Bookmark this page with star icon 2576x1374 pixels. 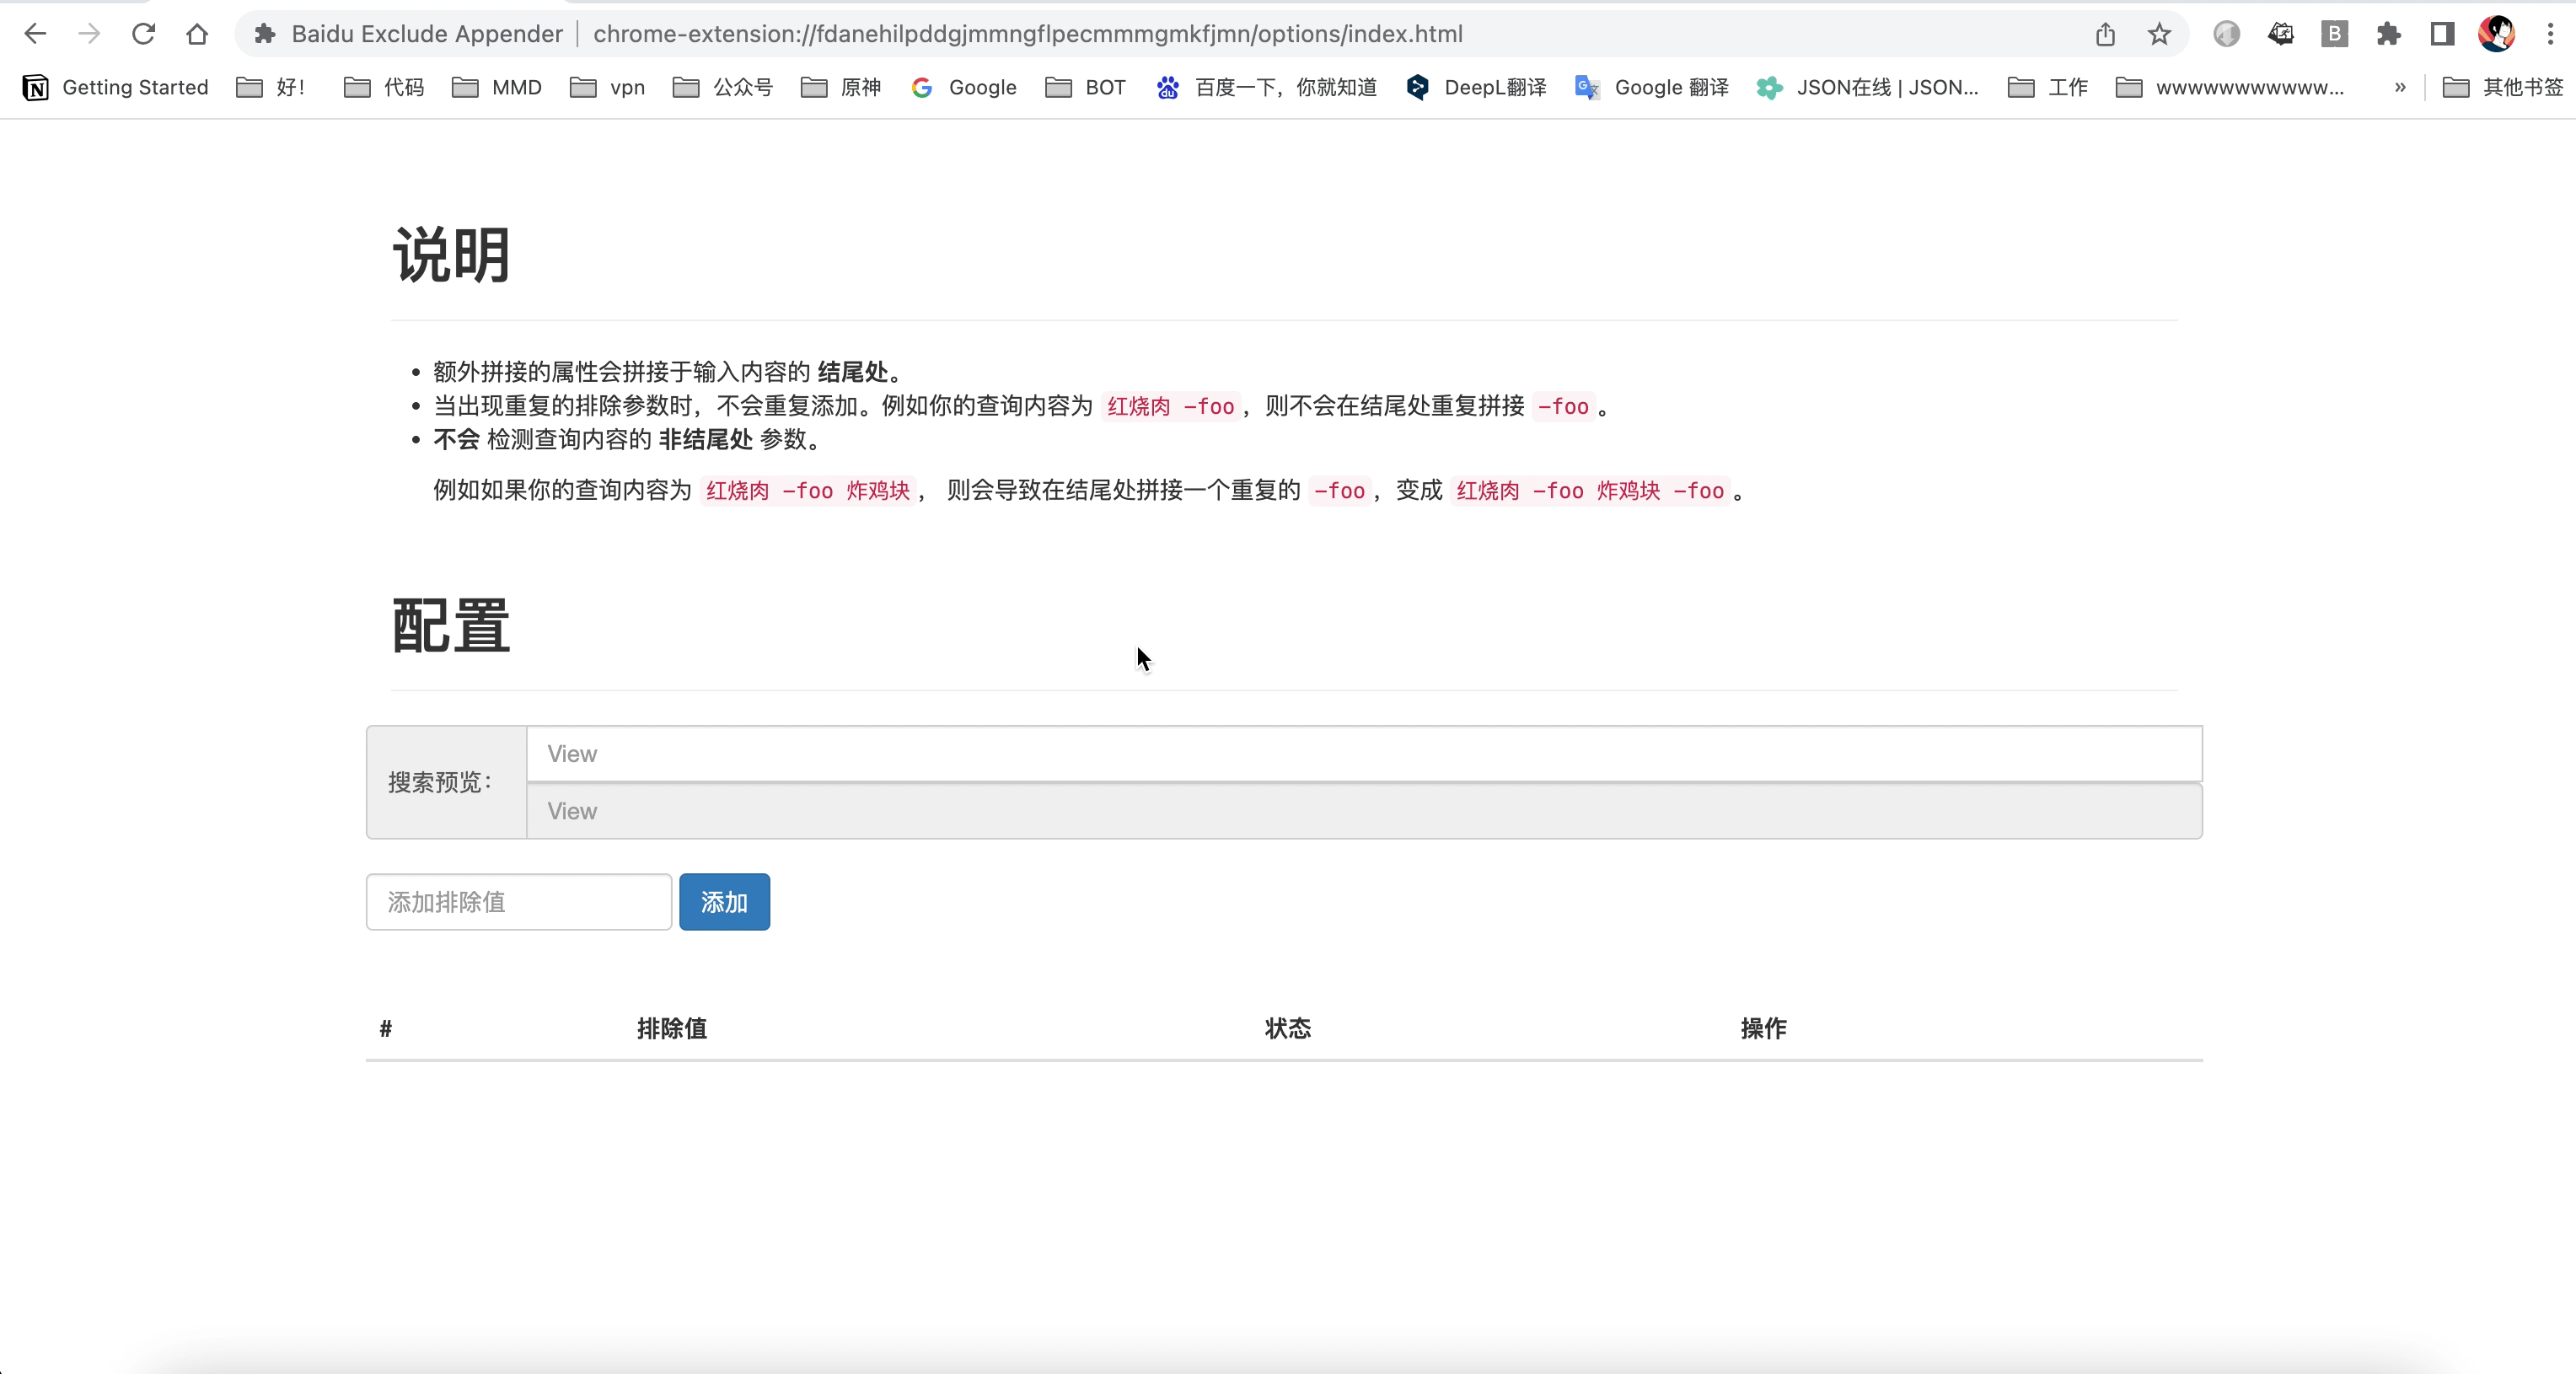2159,34
